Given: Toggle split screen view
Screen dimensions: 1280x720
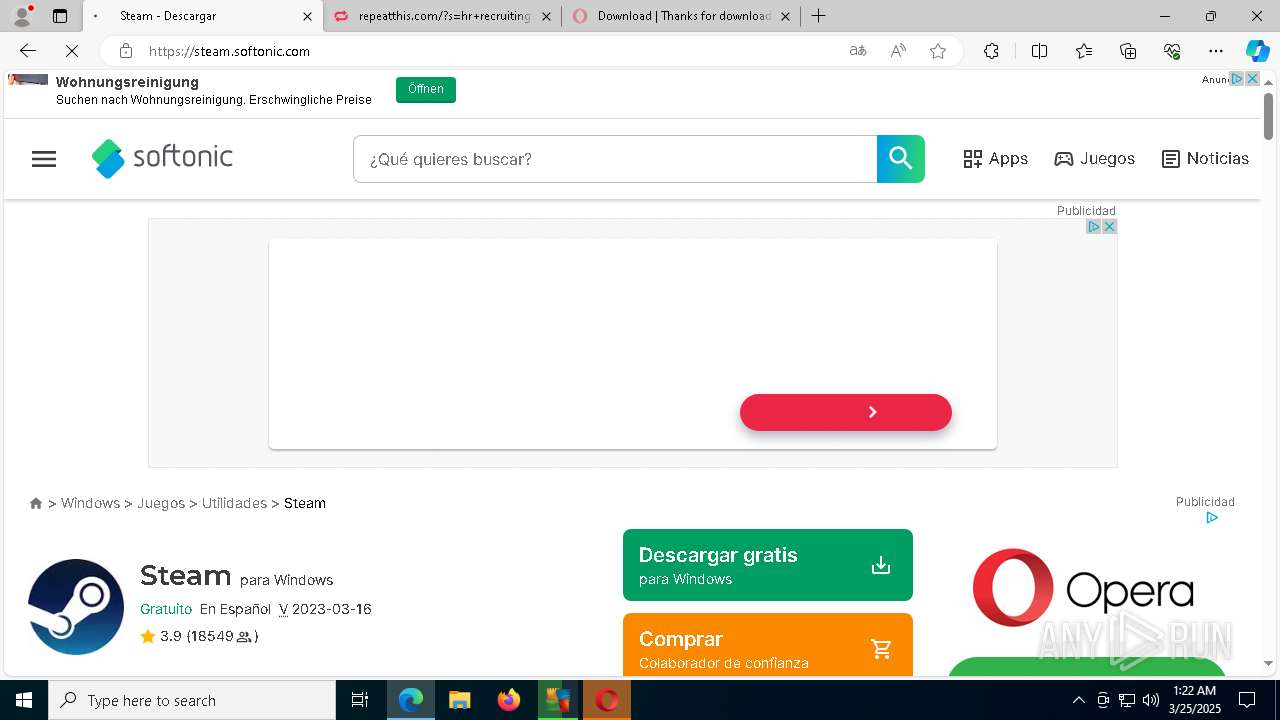Looking at the screenshot, I should tap(1039, 51).
